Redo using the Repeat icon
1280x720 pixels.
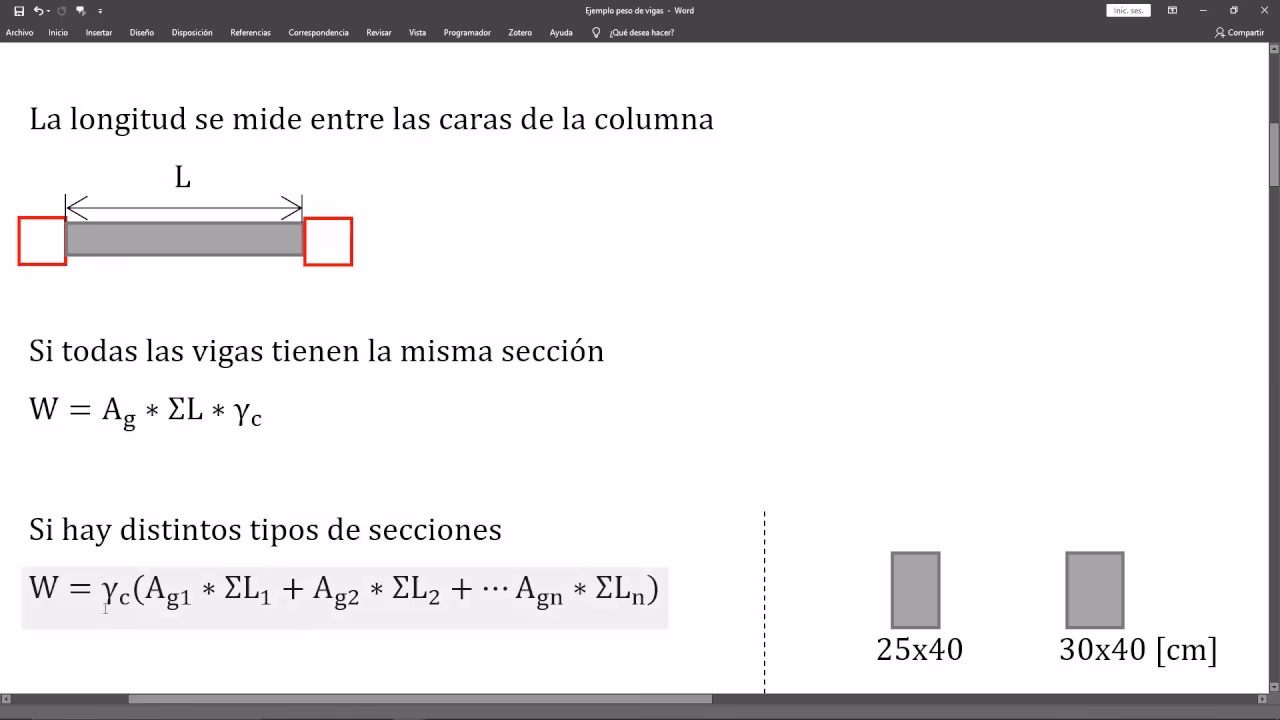pyautogui.click(x=62, y=10)
